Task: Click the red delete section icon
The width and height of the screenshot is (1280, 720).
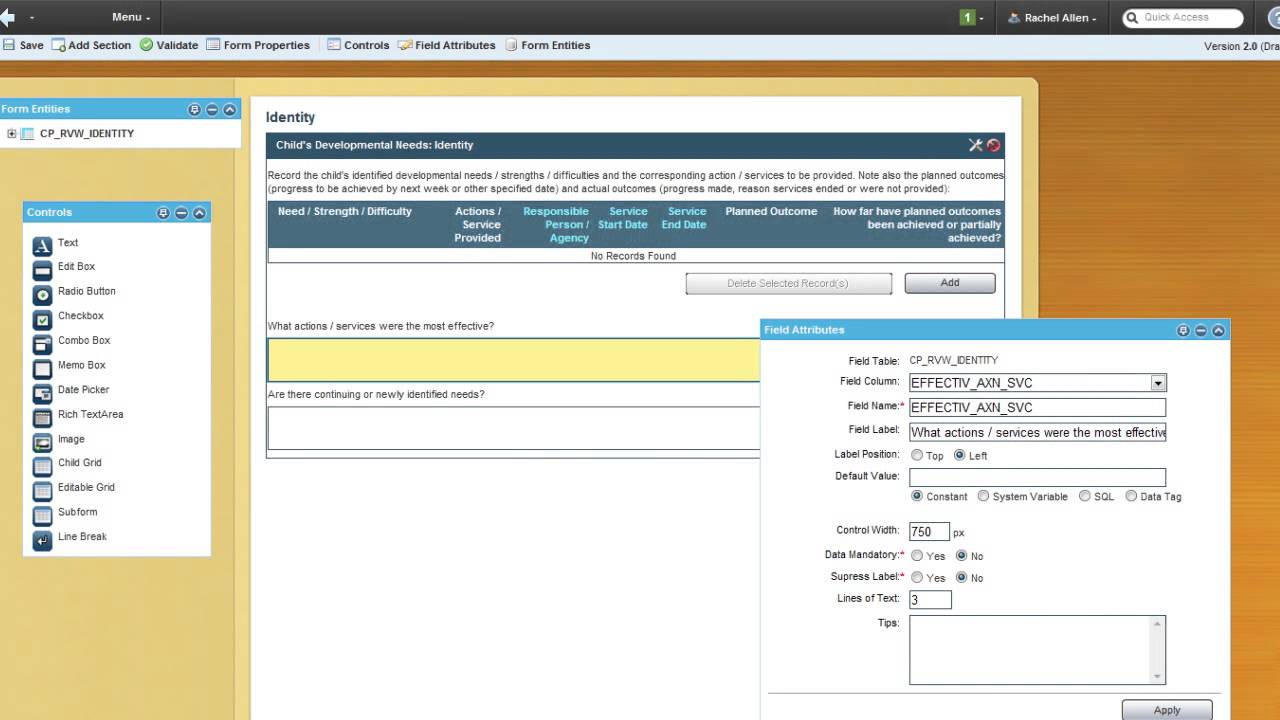Action: (x=994, y=145)
